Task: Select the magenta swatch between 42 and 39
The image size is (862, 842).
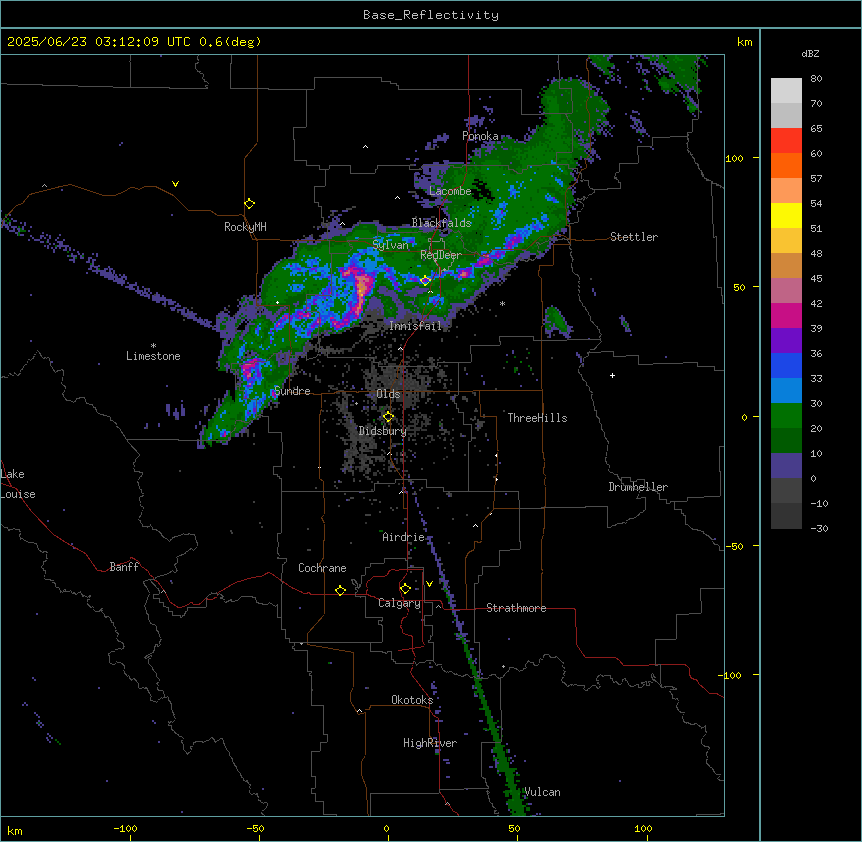Action: (786, 316)
